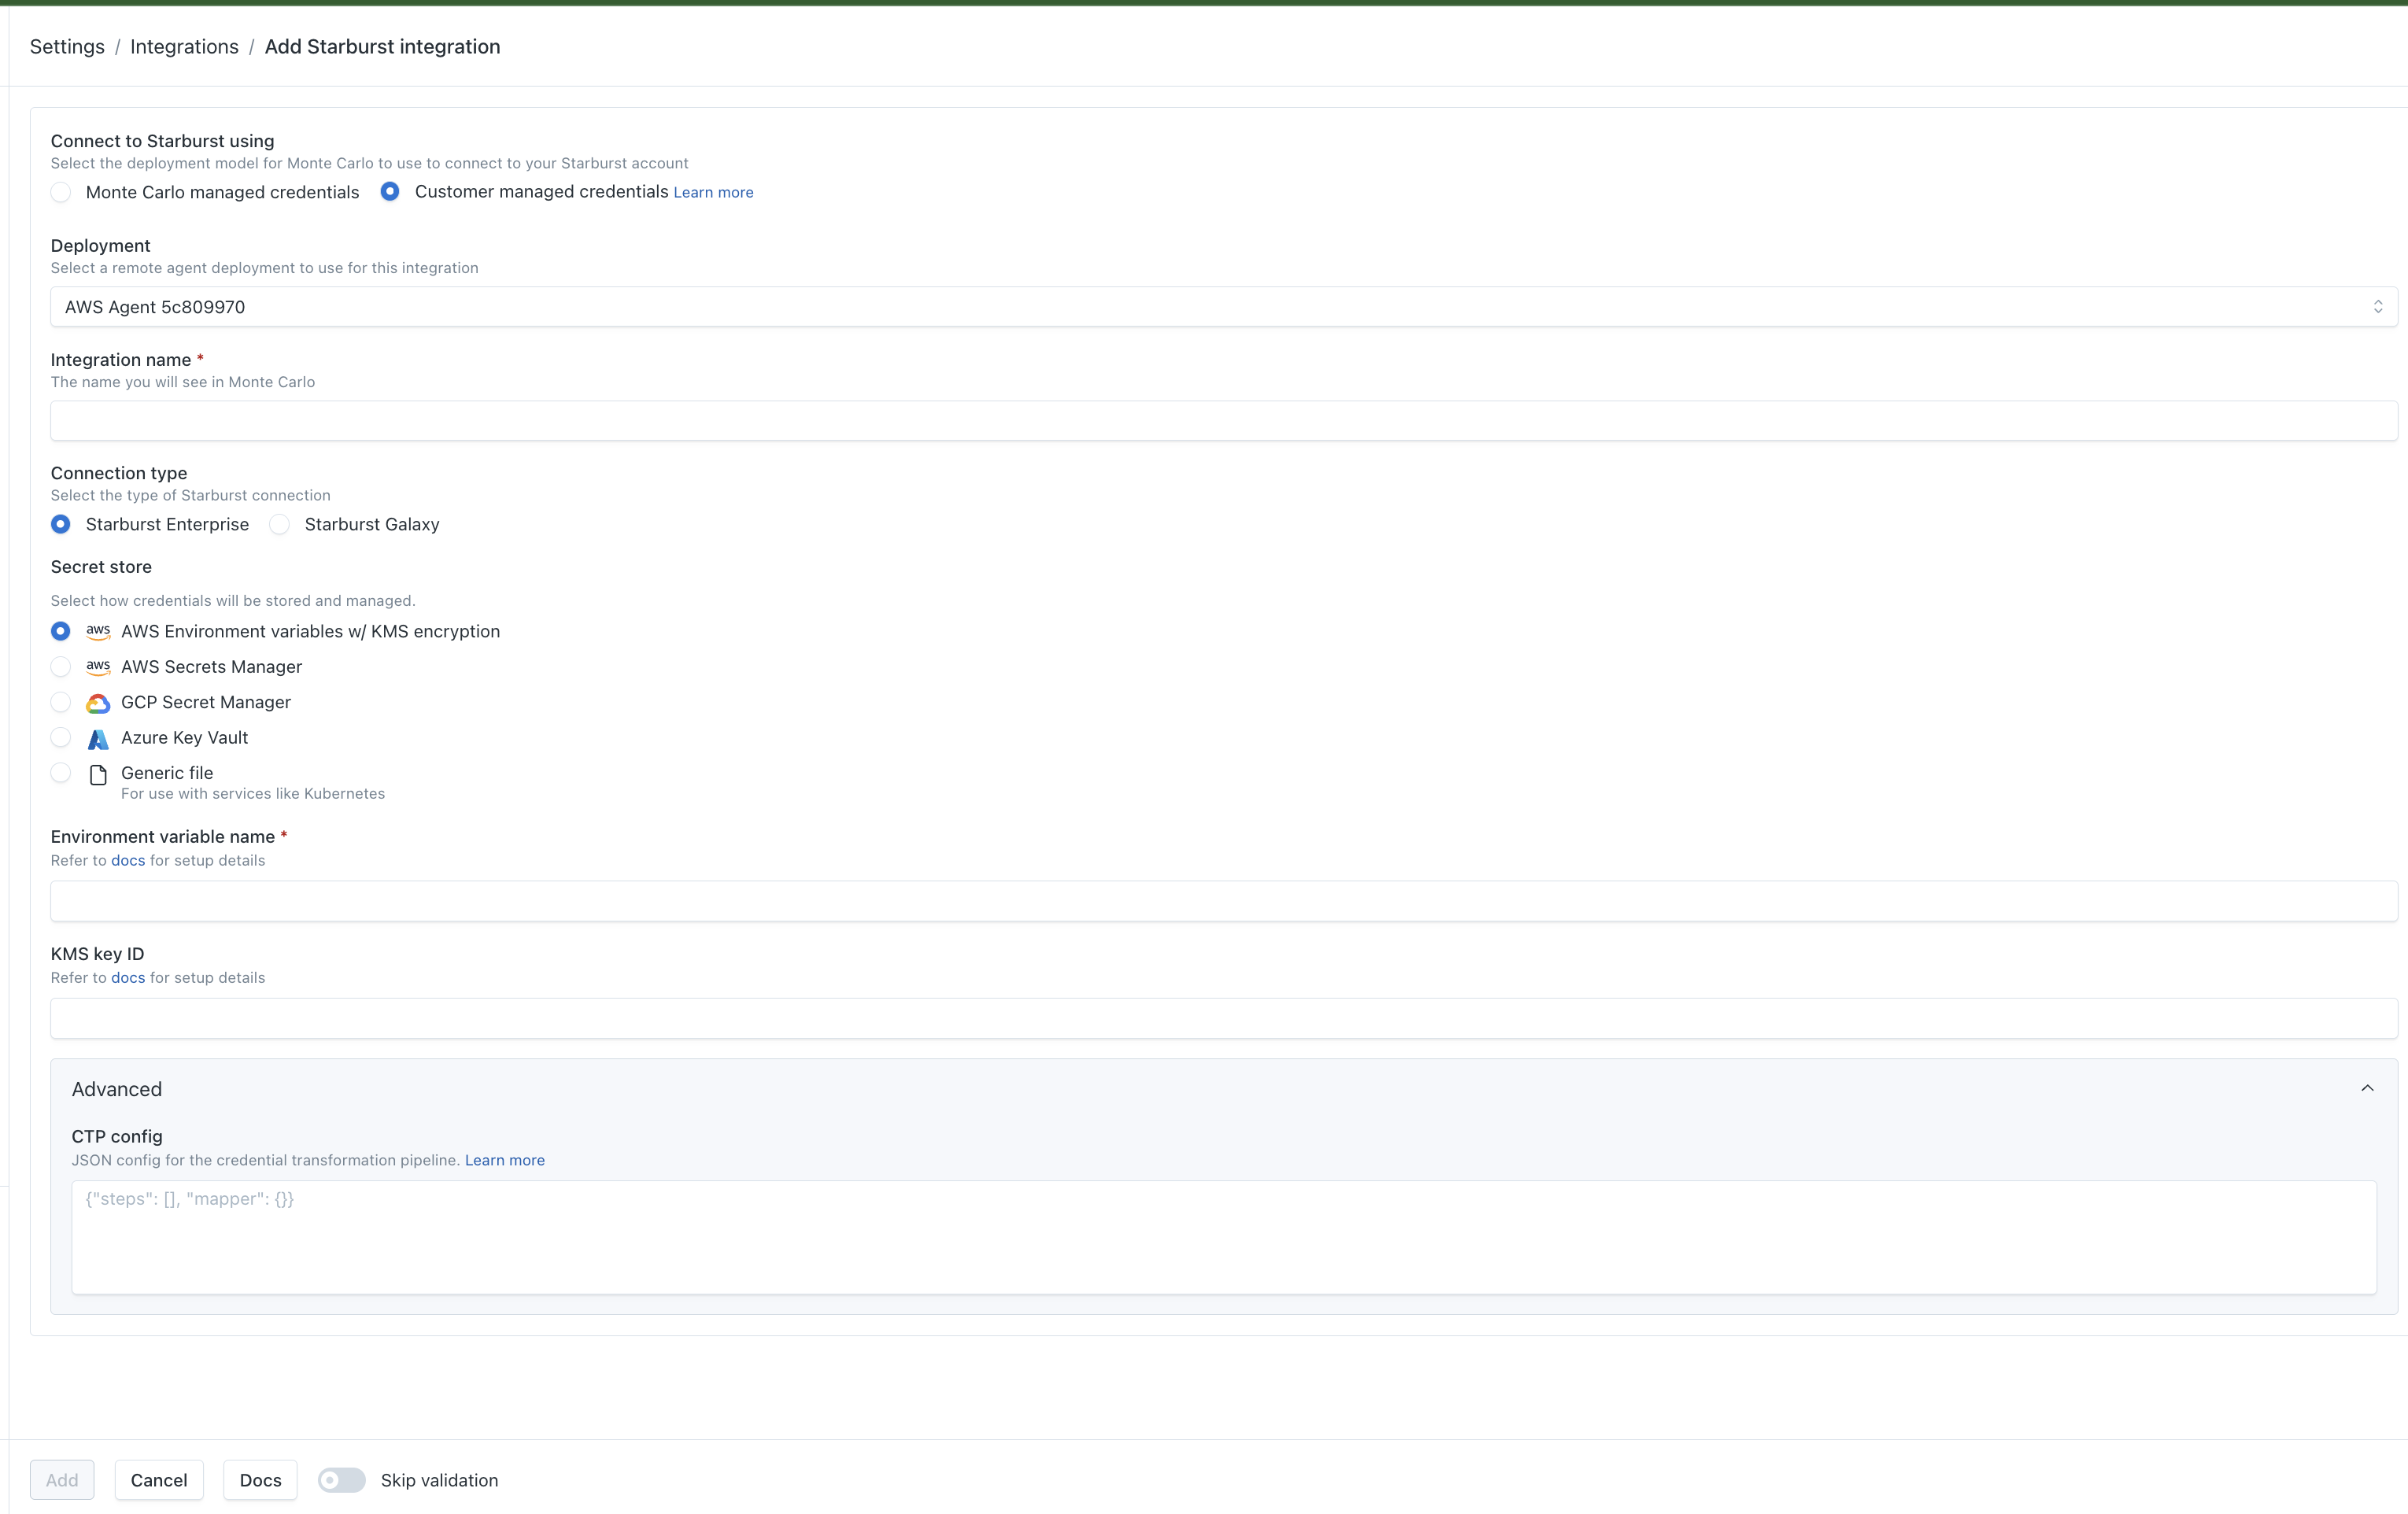Click the Azure Key Vault icon
Screen dimensions: 2408x1514
coord(98,739)
